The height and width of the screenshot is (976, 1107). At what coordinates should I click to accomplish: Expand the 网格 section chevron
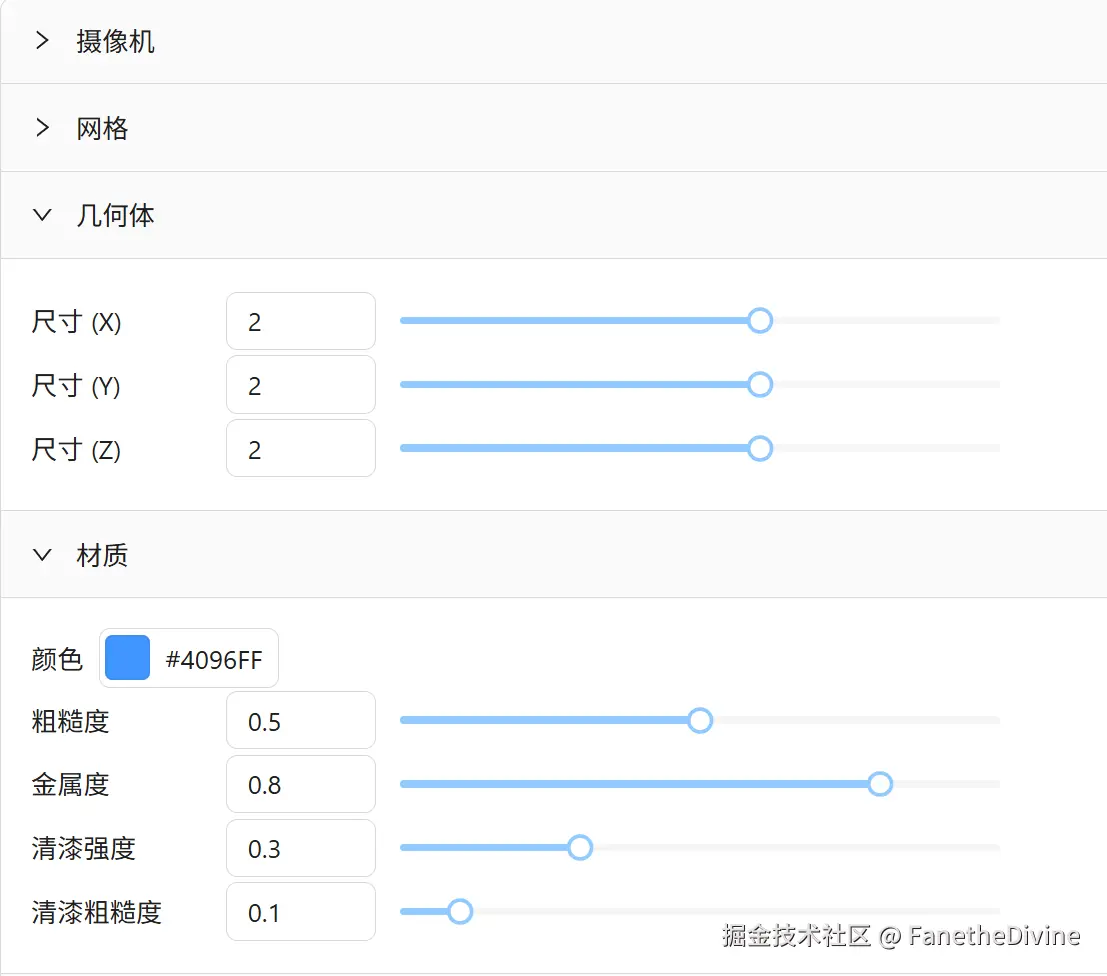point(42,128)
